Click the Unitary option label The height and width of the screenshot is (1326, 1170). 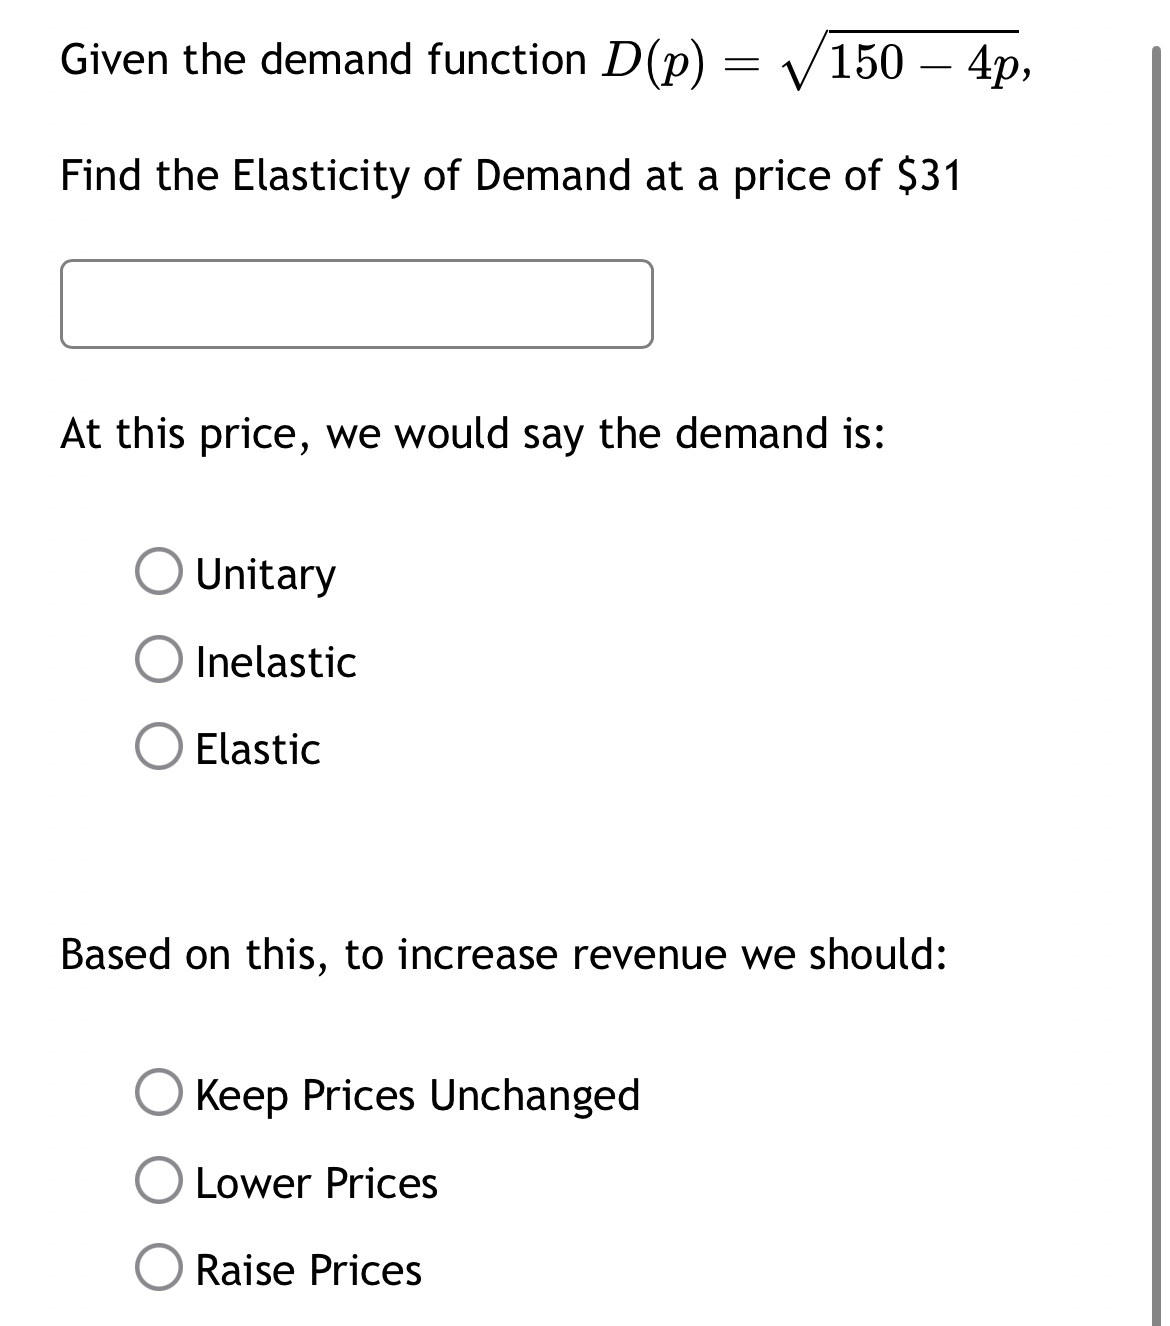point(264,572)
